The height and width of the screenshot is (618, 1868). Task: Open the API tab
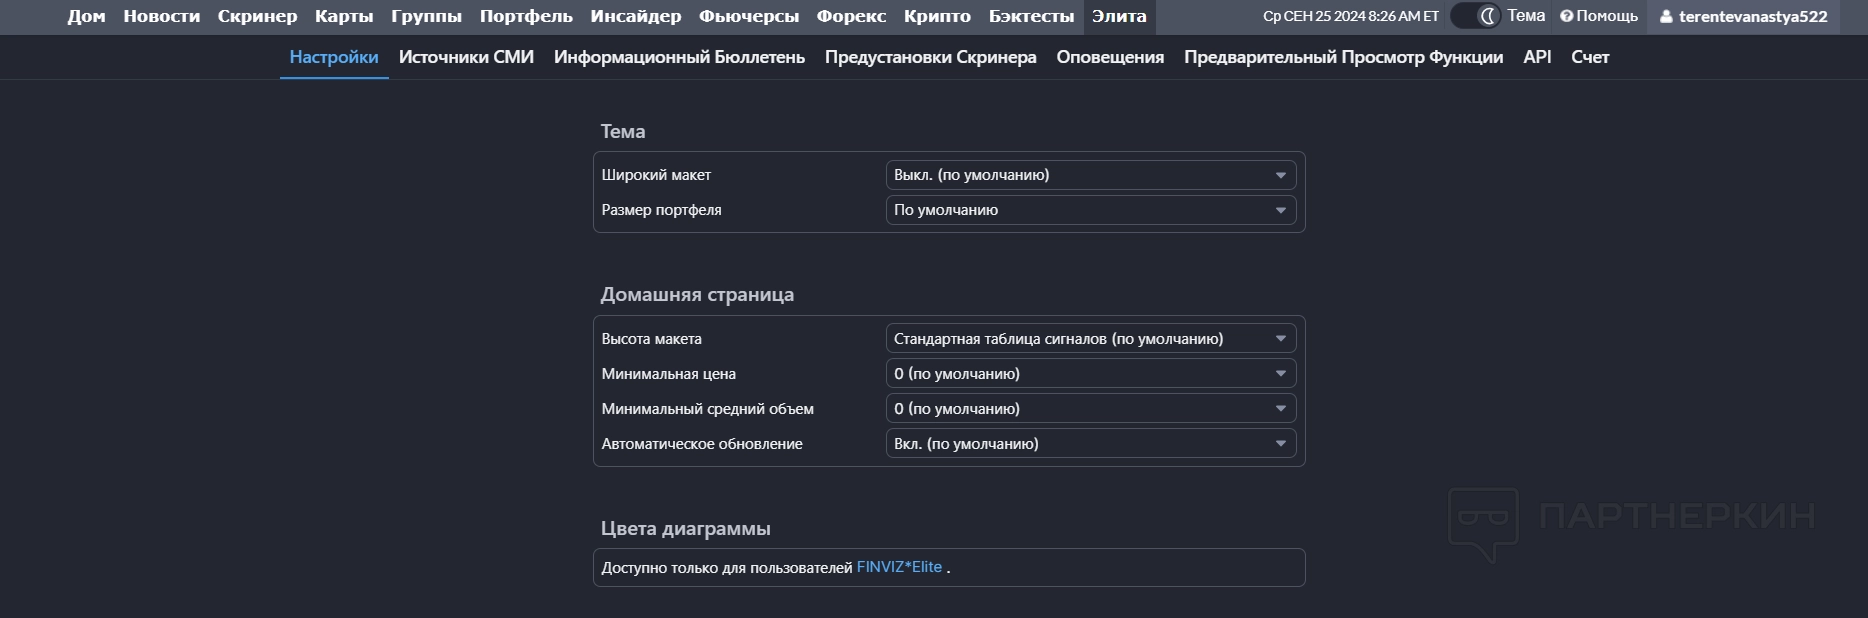point(1537,57)
